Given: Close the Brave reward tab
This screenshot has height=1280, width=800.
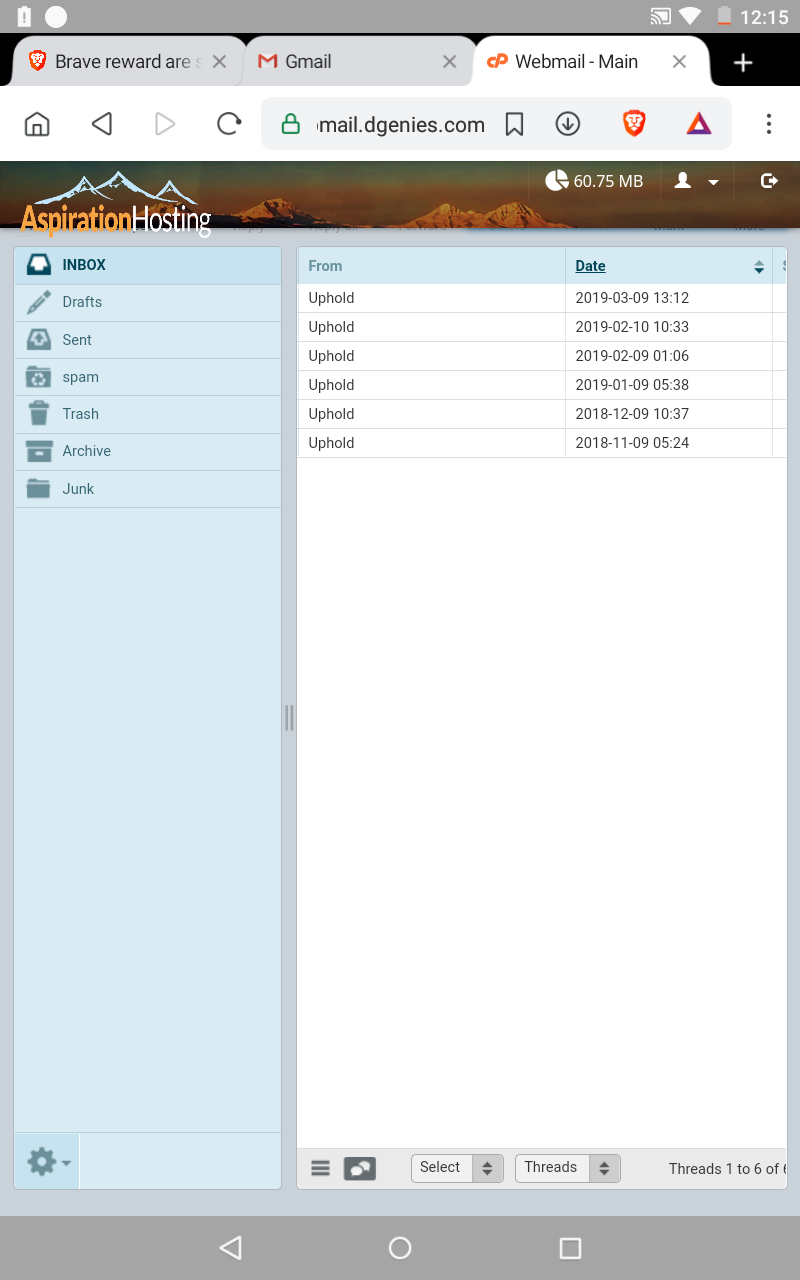Looking at the screenshot, I should click(x=219, y=62).
